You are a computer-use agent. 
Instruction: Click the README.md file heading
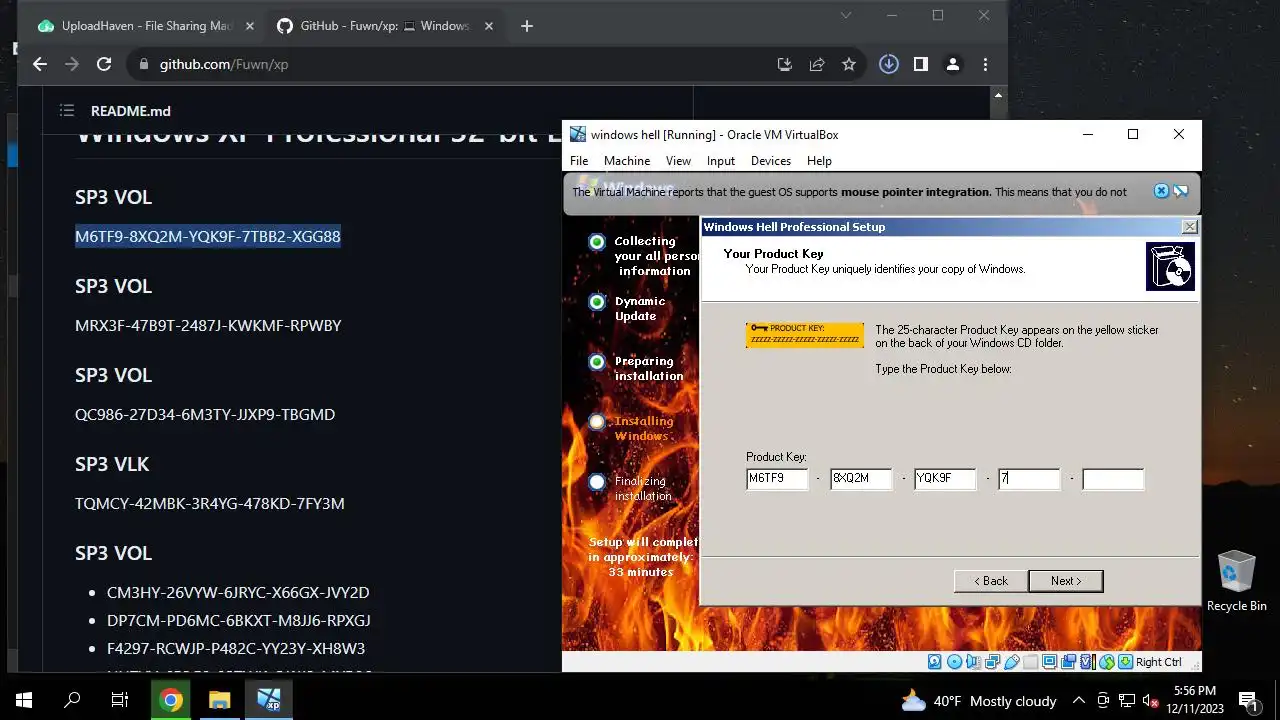(x=130, y=111)
